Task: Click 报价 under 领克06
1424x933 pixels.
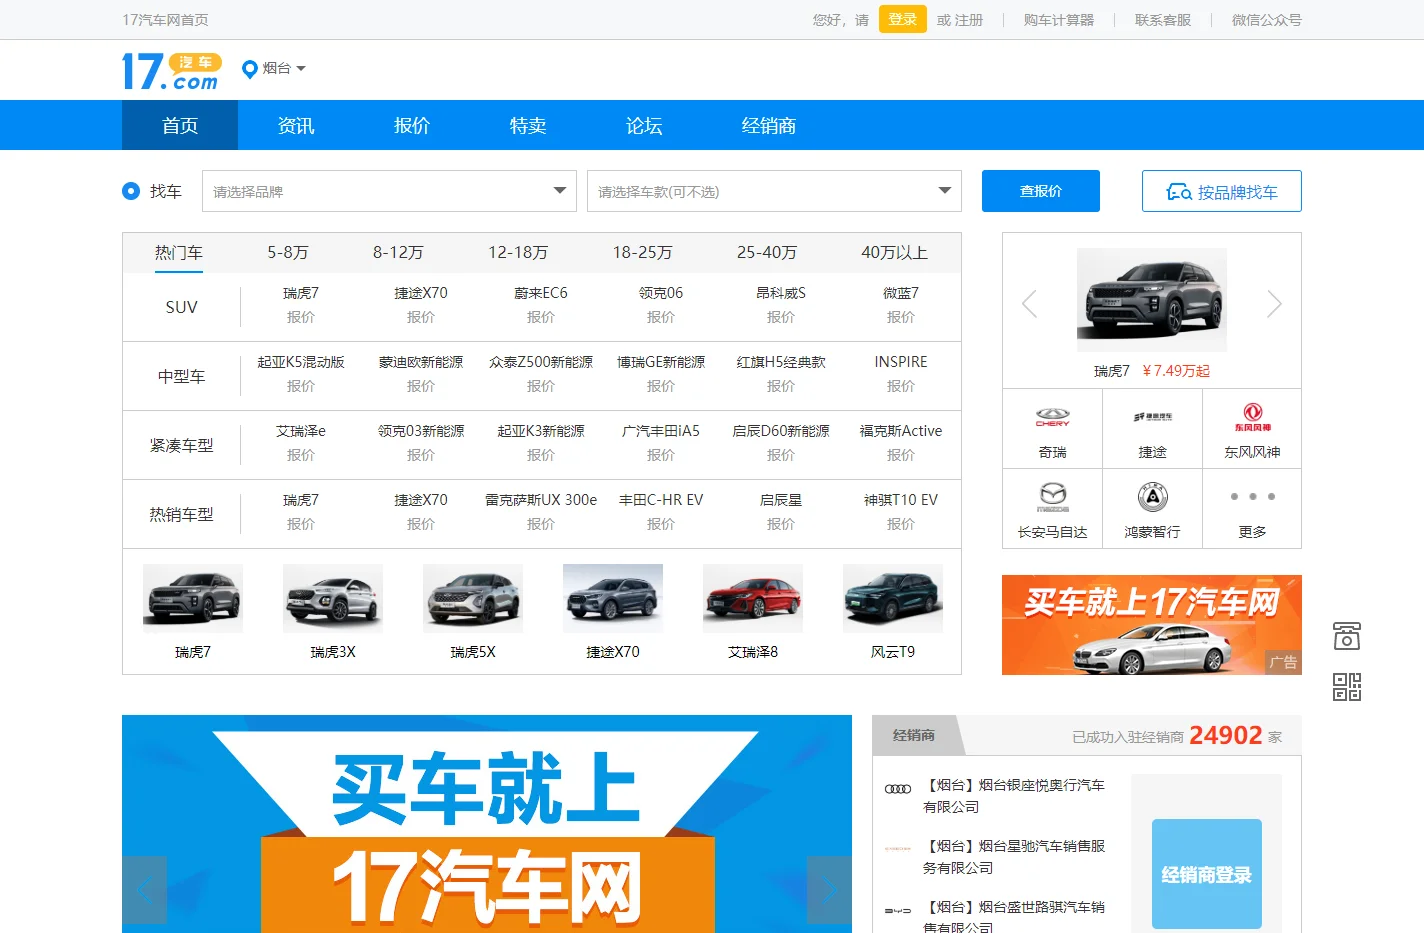Action: (x=661, y=317)
